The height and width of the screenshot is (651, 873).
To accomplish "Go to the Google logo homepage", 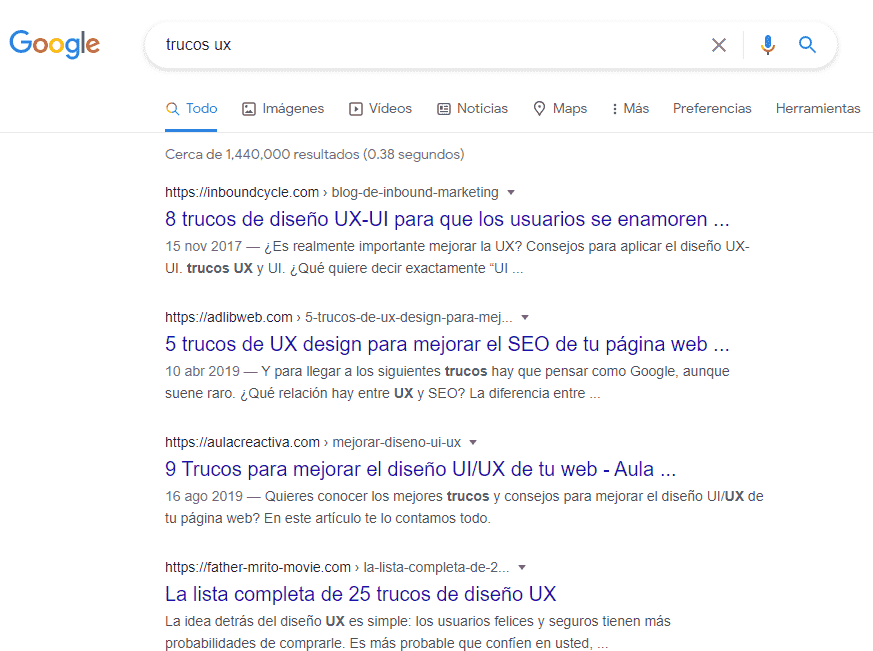I will click(55, 44).
